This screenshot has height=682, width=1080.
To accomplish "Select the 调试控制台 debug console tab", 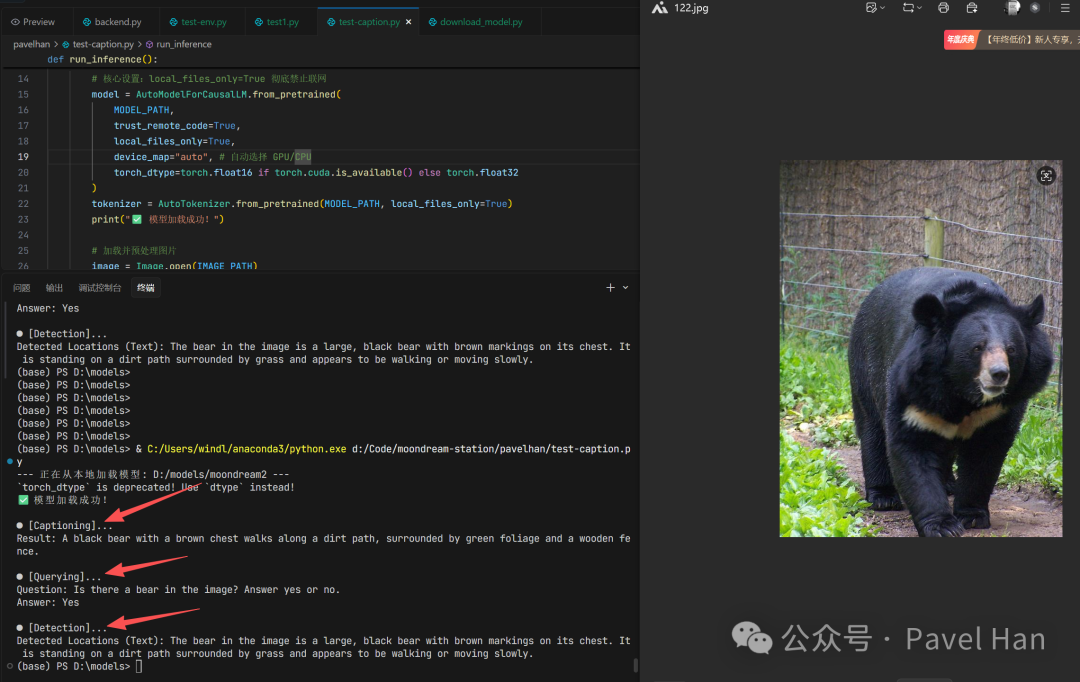I will tap(100, 288).
